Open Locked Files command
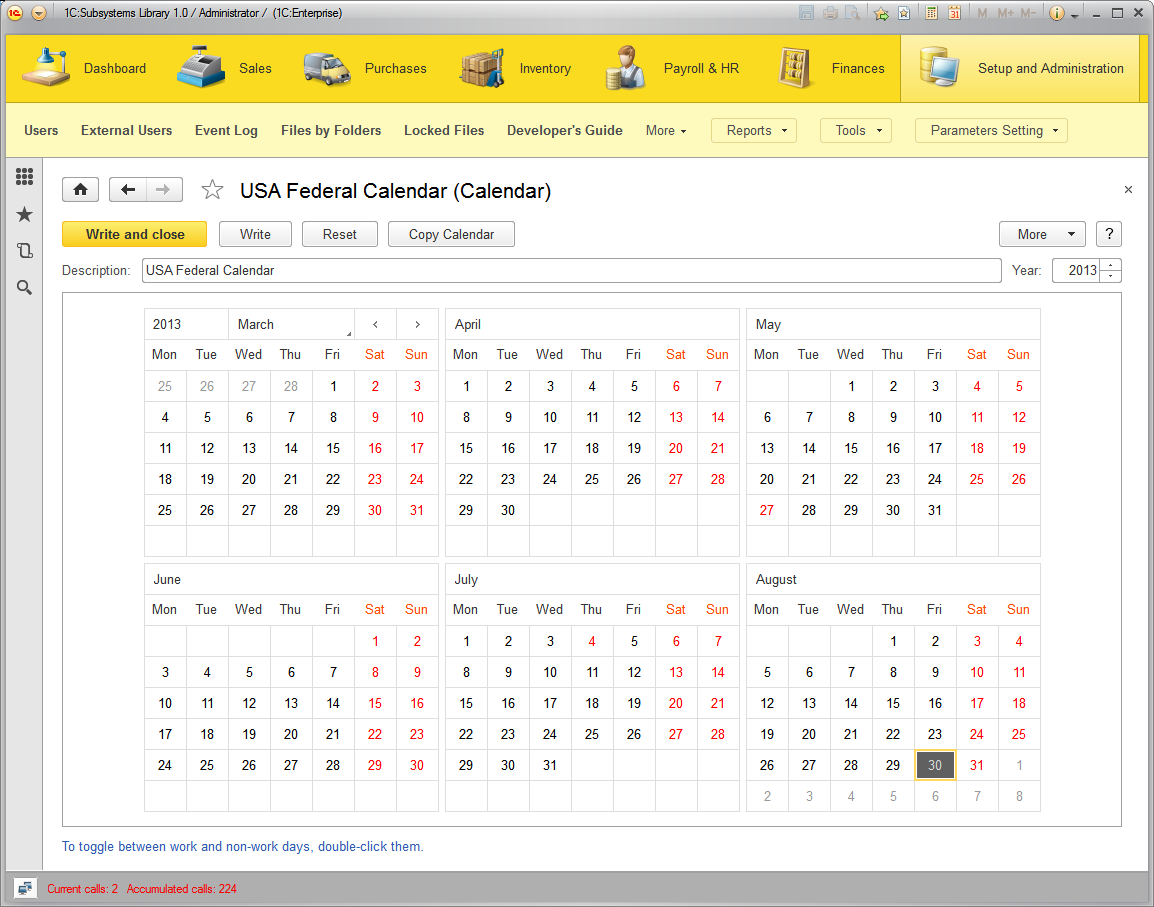This screenshot has height=907, width=1154. tap(444, 130)
